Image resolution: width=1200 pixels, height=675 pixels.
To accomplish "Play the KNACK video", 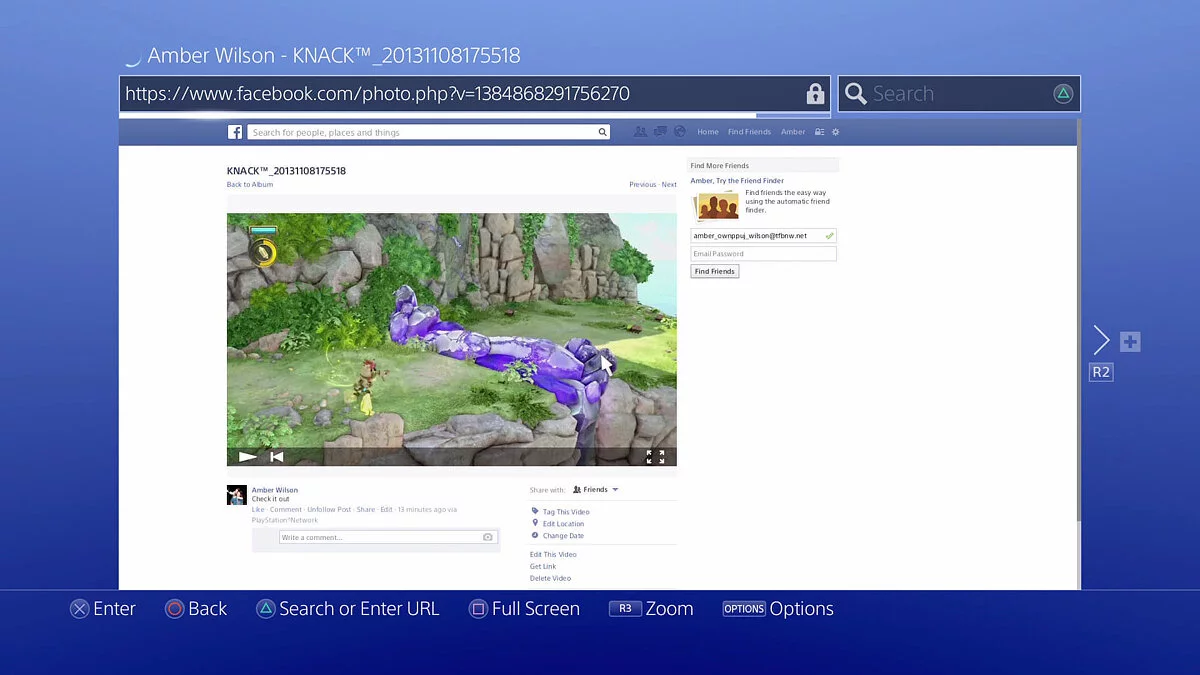I will click(247, 457).
